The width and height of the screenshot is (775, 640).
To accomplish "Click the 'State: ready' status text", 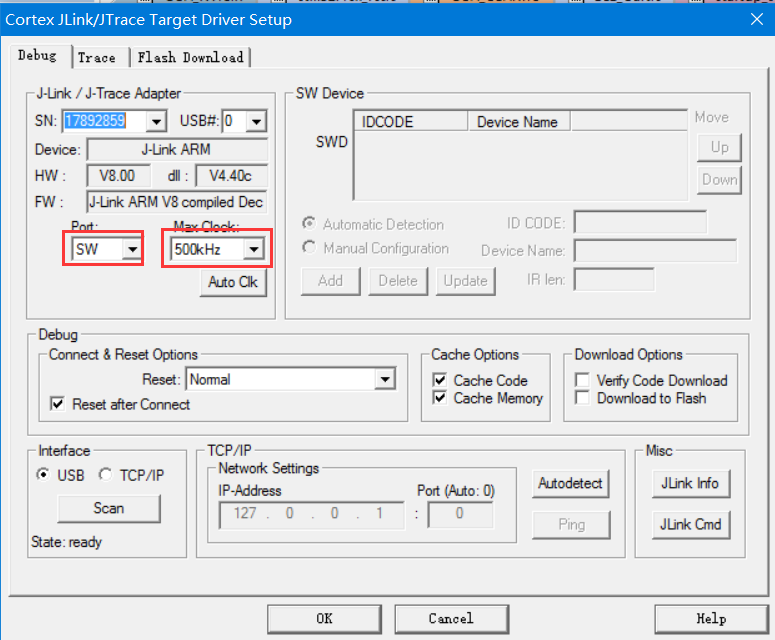I will click(x=67, y=542).
